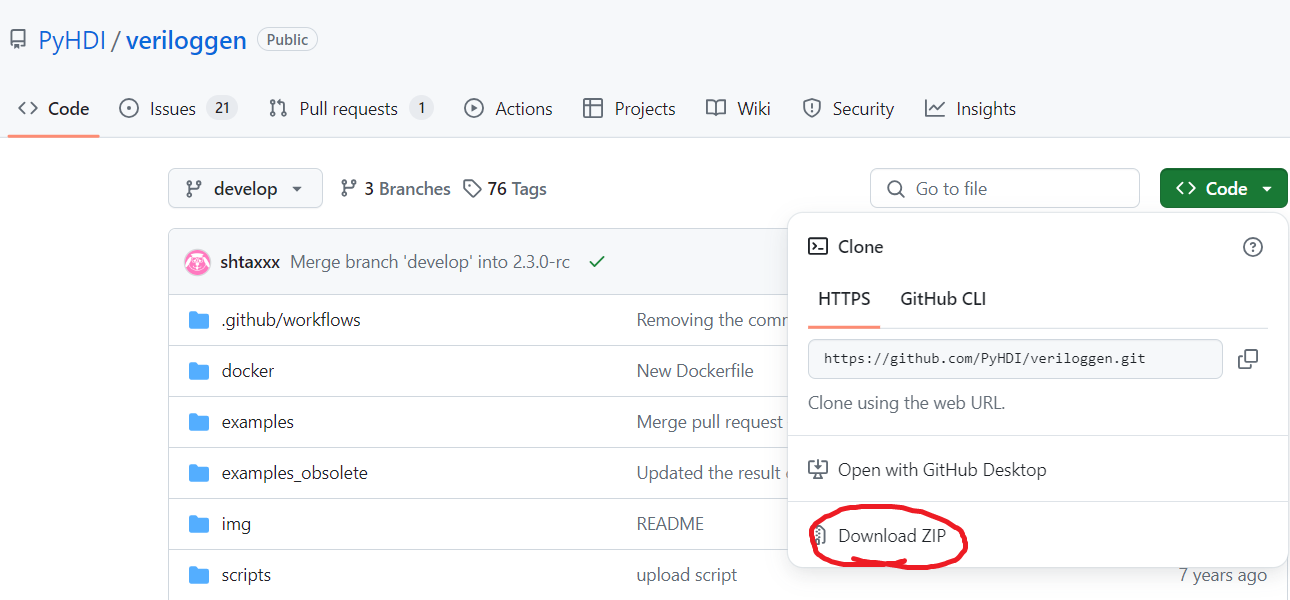Screen dimensions: 1290x600
Task: Click the Issues count badge 21
Action: tap(222, 108)
